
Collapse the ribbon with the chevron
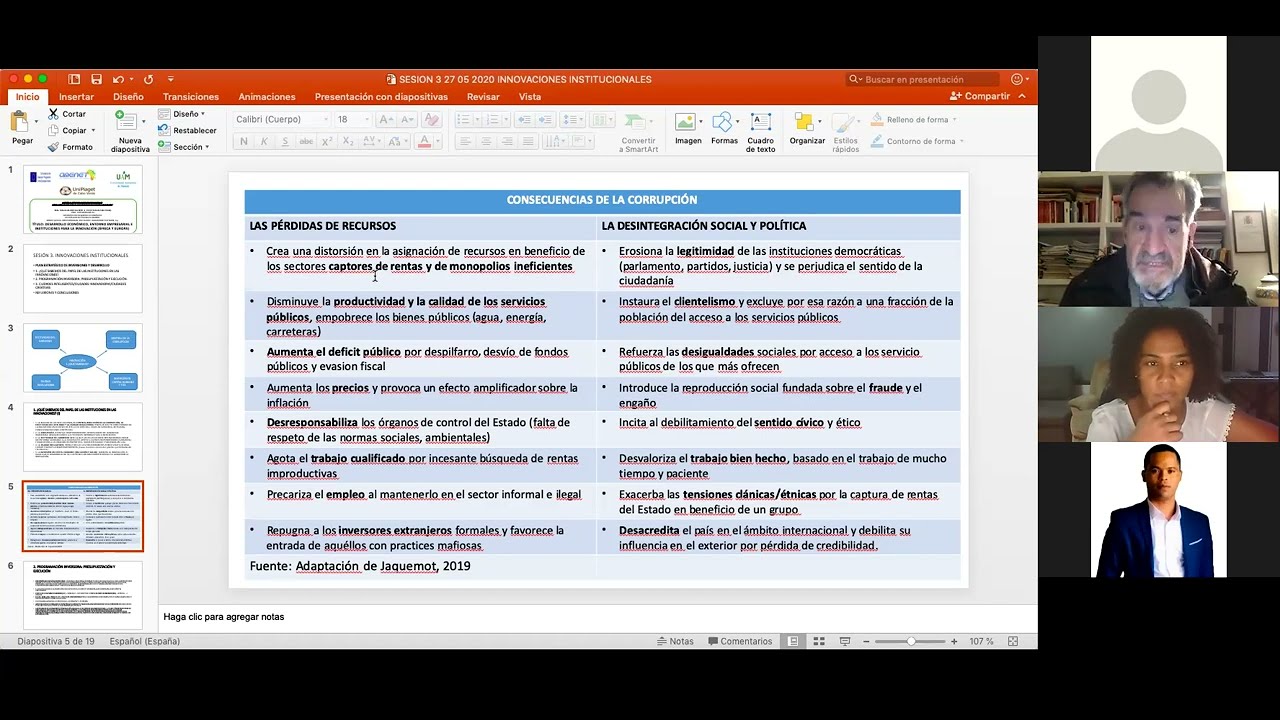pos(1022,97)
